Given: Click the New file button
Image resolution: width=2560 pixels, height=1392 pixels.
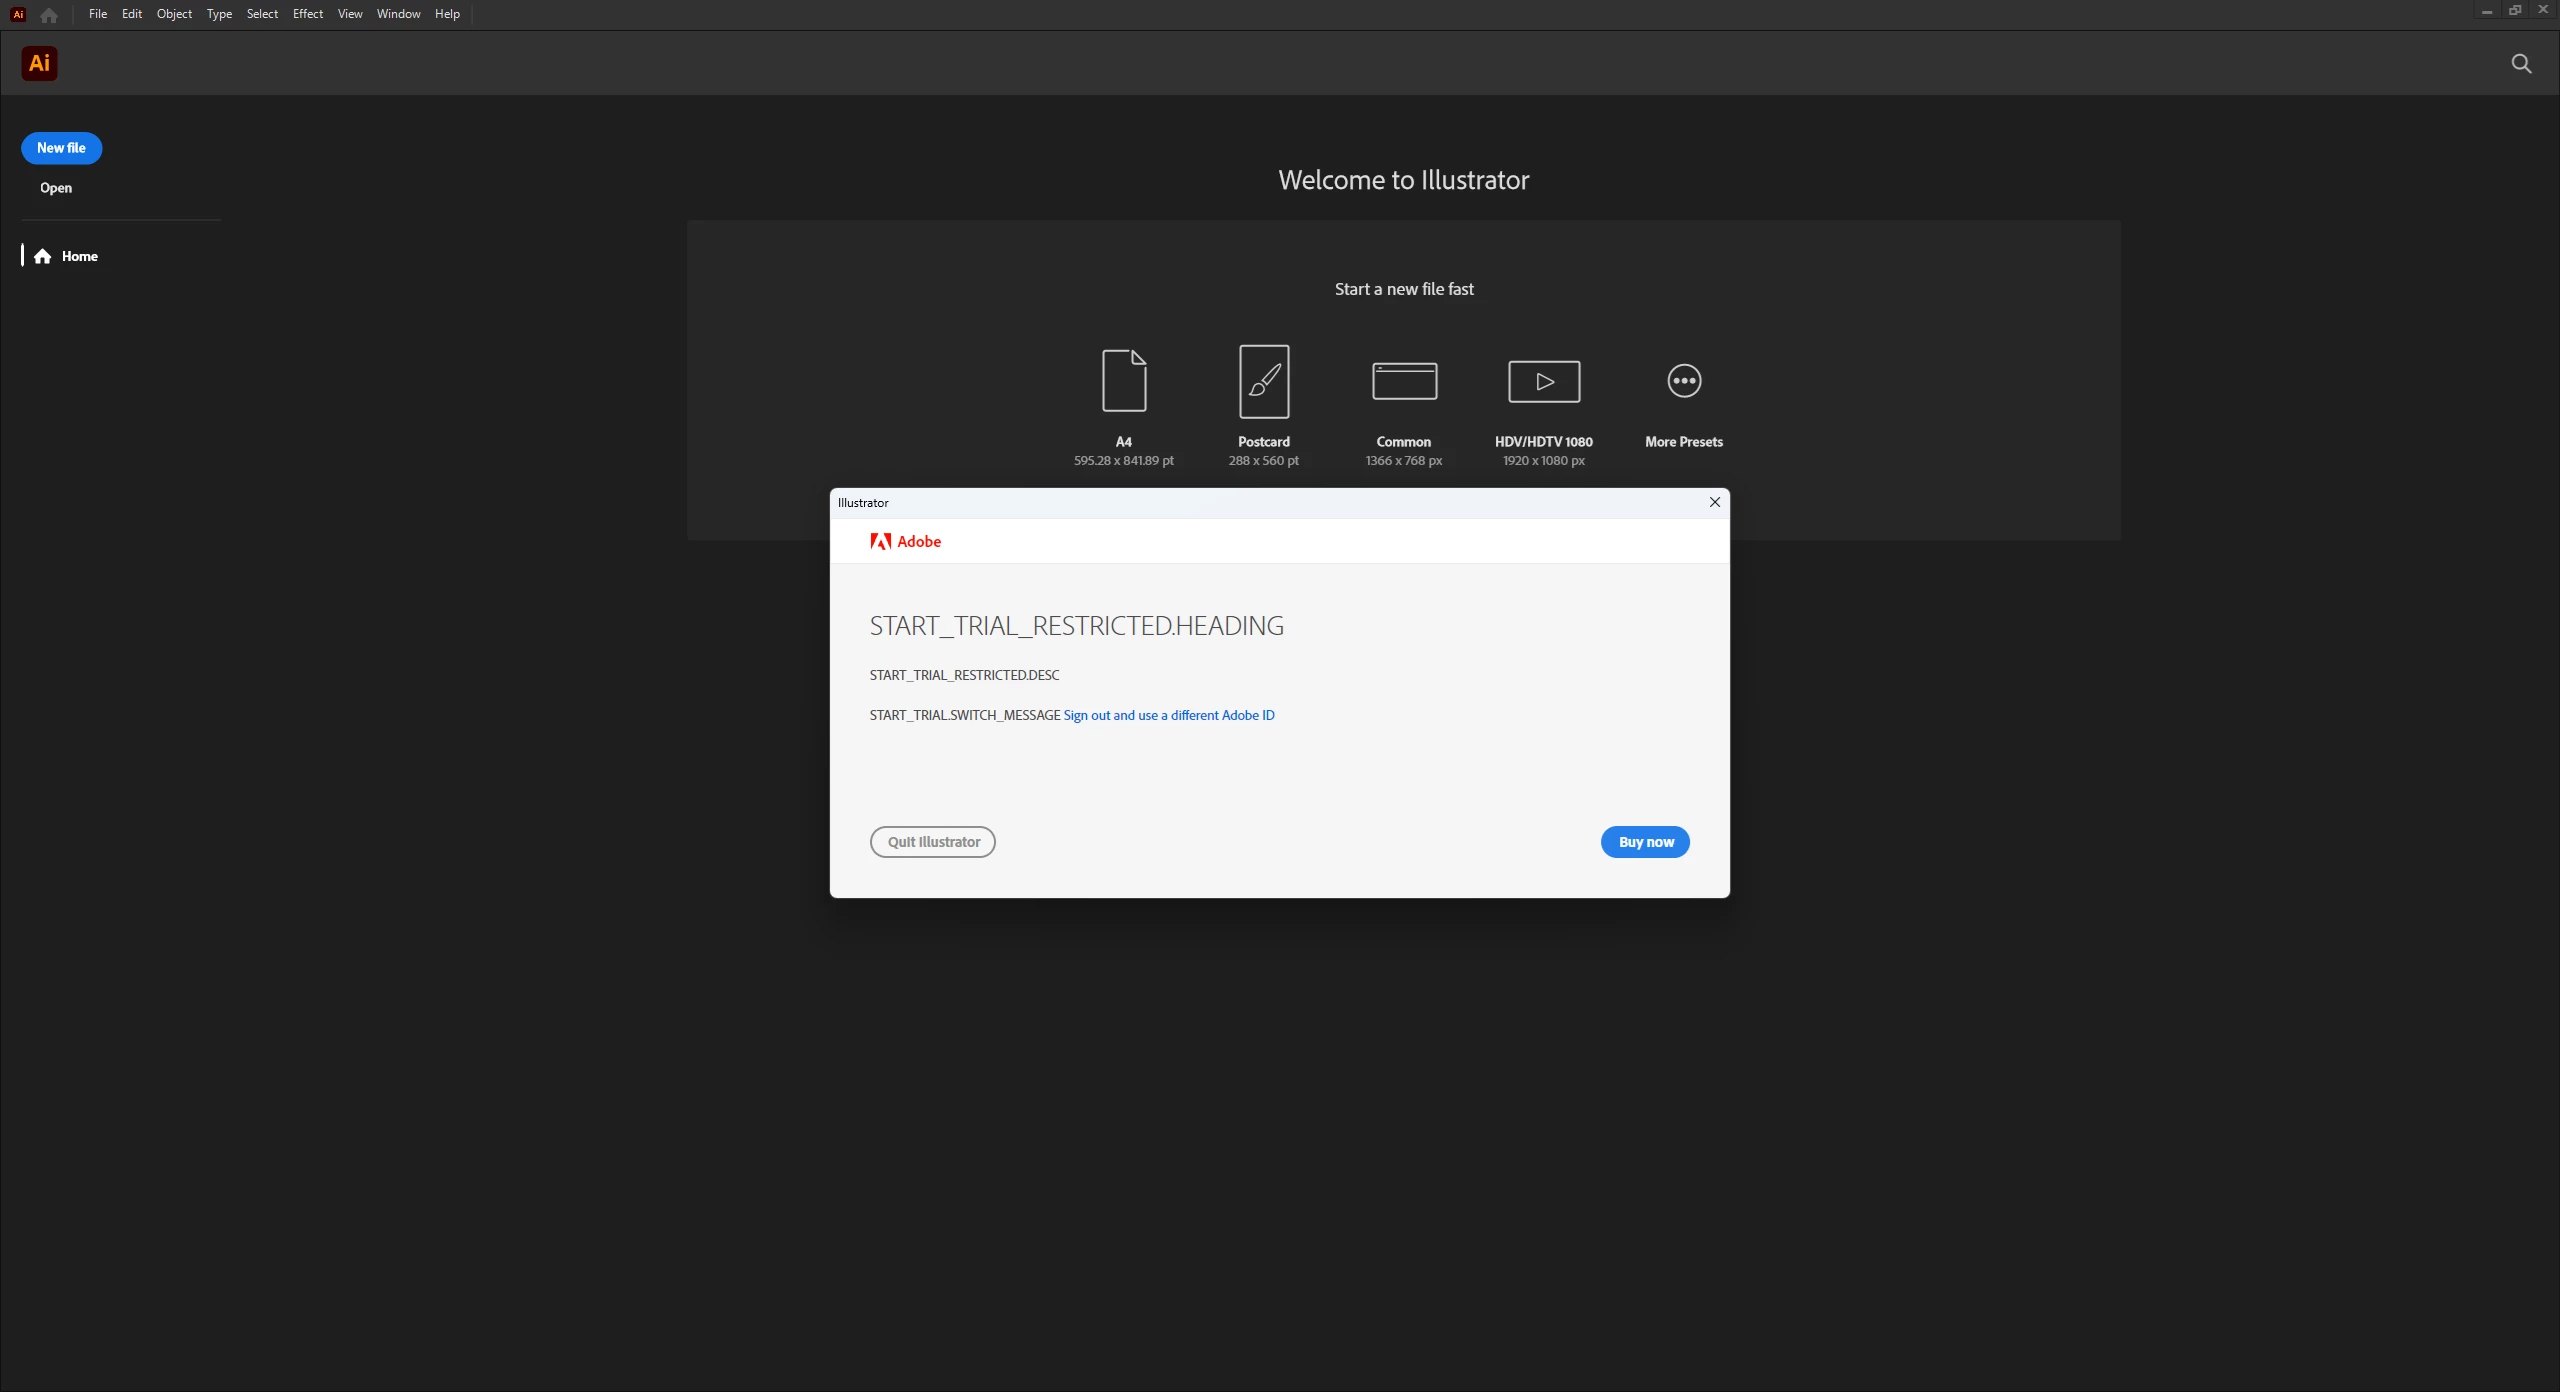Looking at the screenshot, I should click(x=61, y=148).
